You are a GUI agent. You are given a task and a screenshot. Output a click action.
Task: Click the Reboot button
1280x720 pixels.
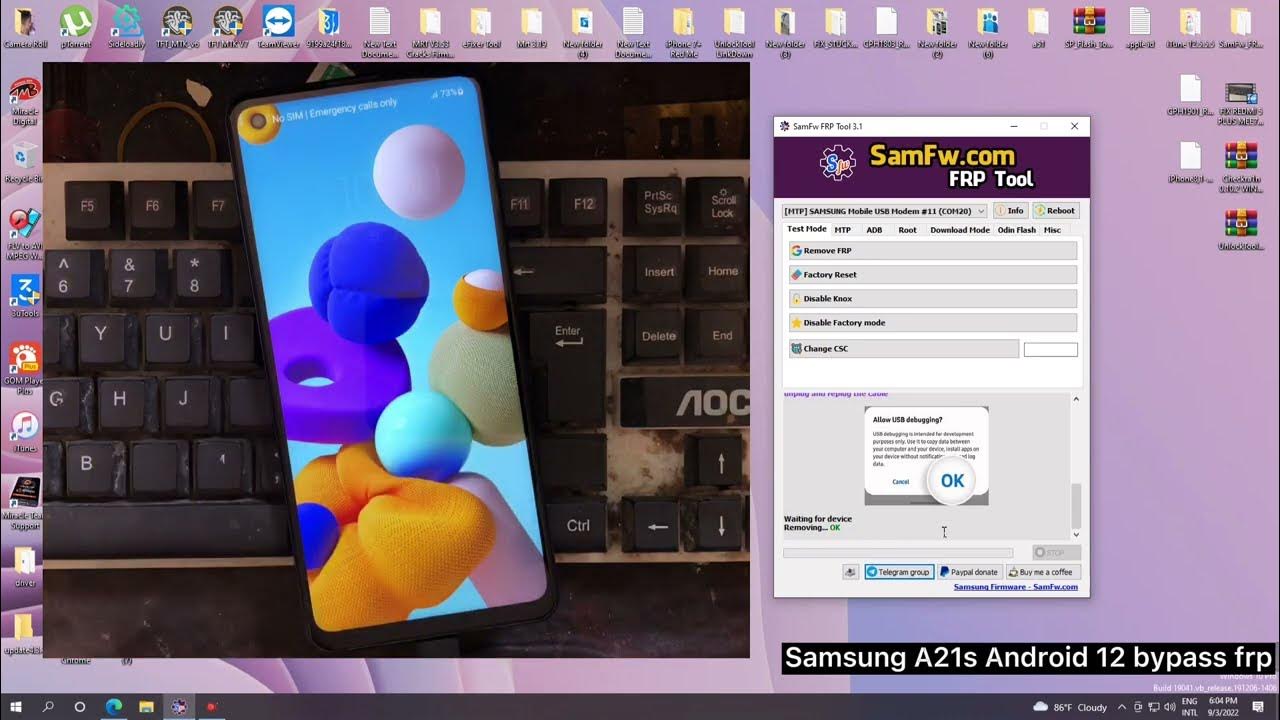tap(1055, 211)
